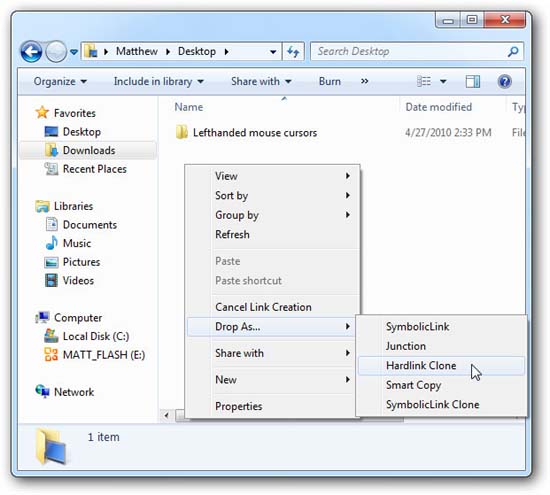The height and width of the screenshot is (495, 550).
Task: Click the Downloads folder icon
Action: 51,150
